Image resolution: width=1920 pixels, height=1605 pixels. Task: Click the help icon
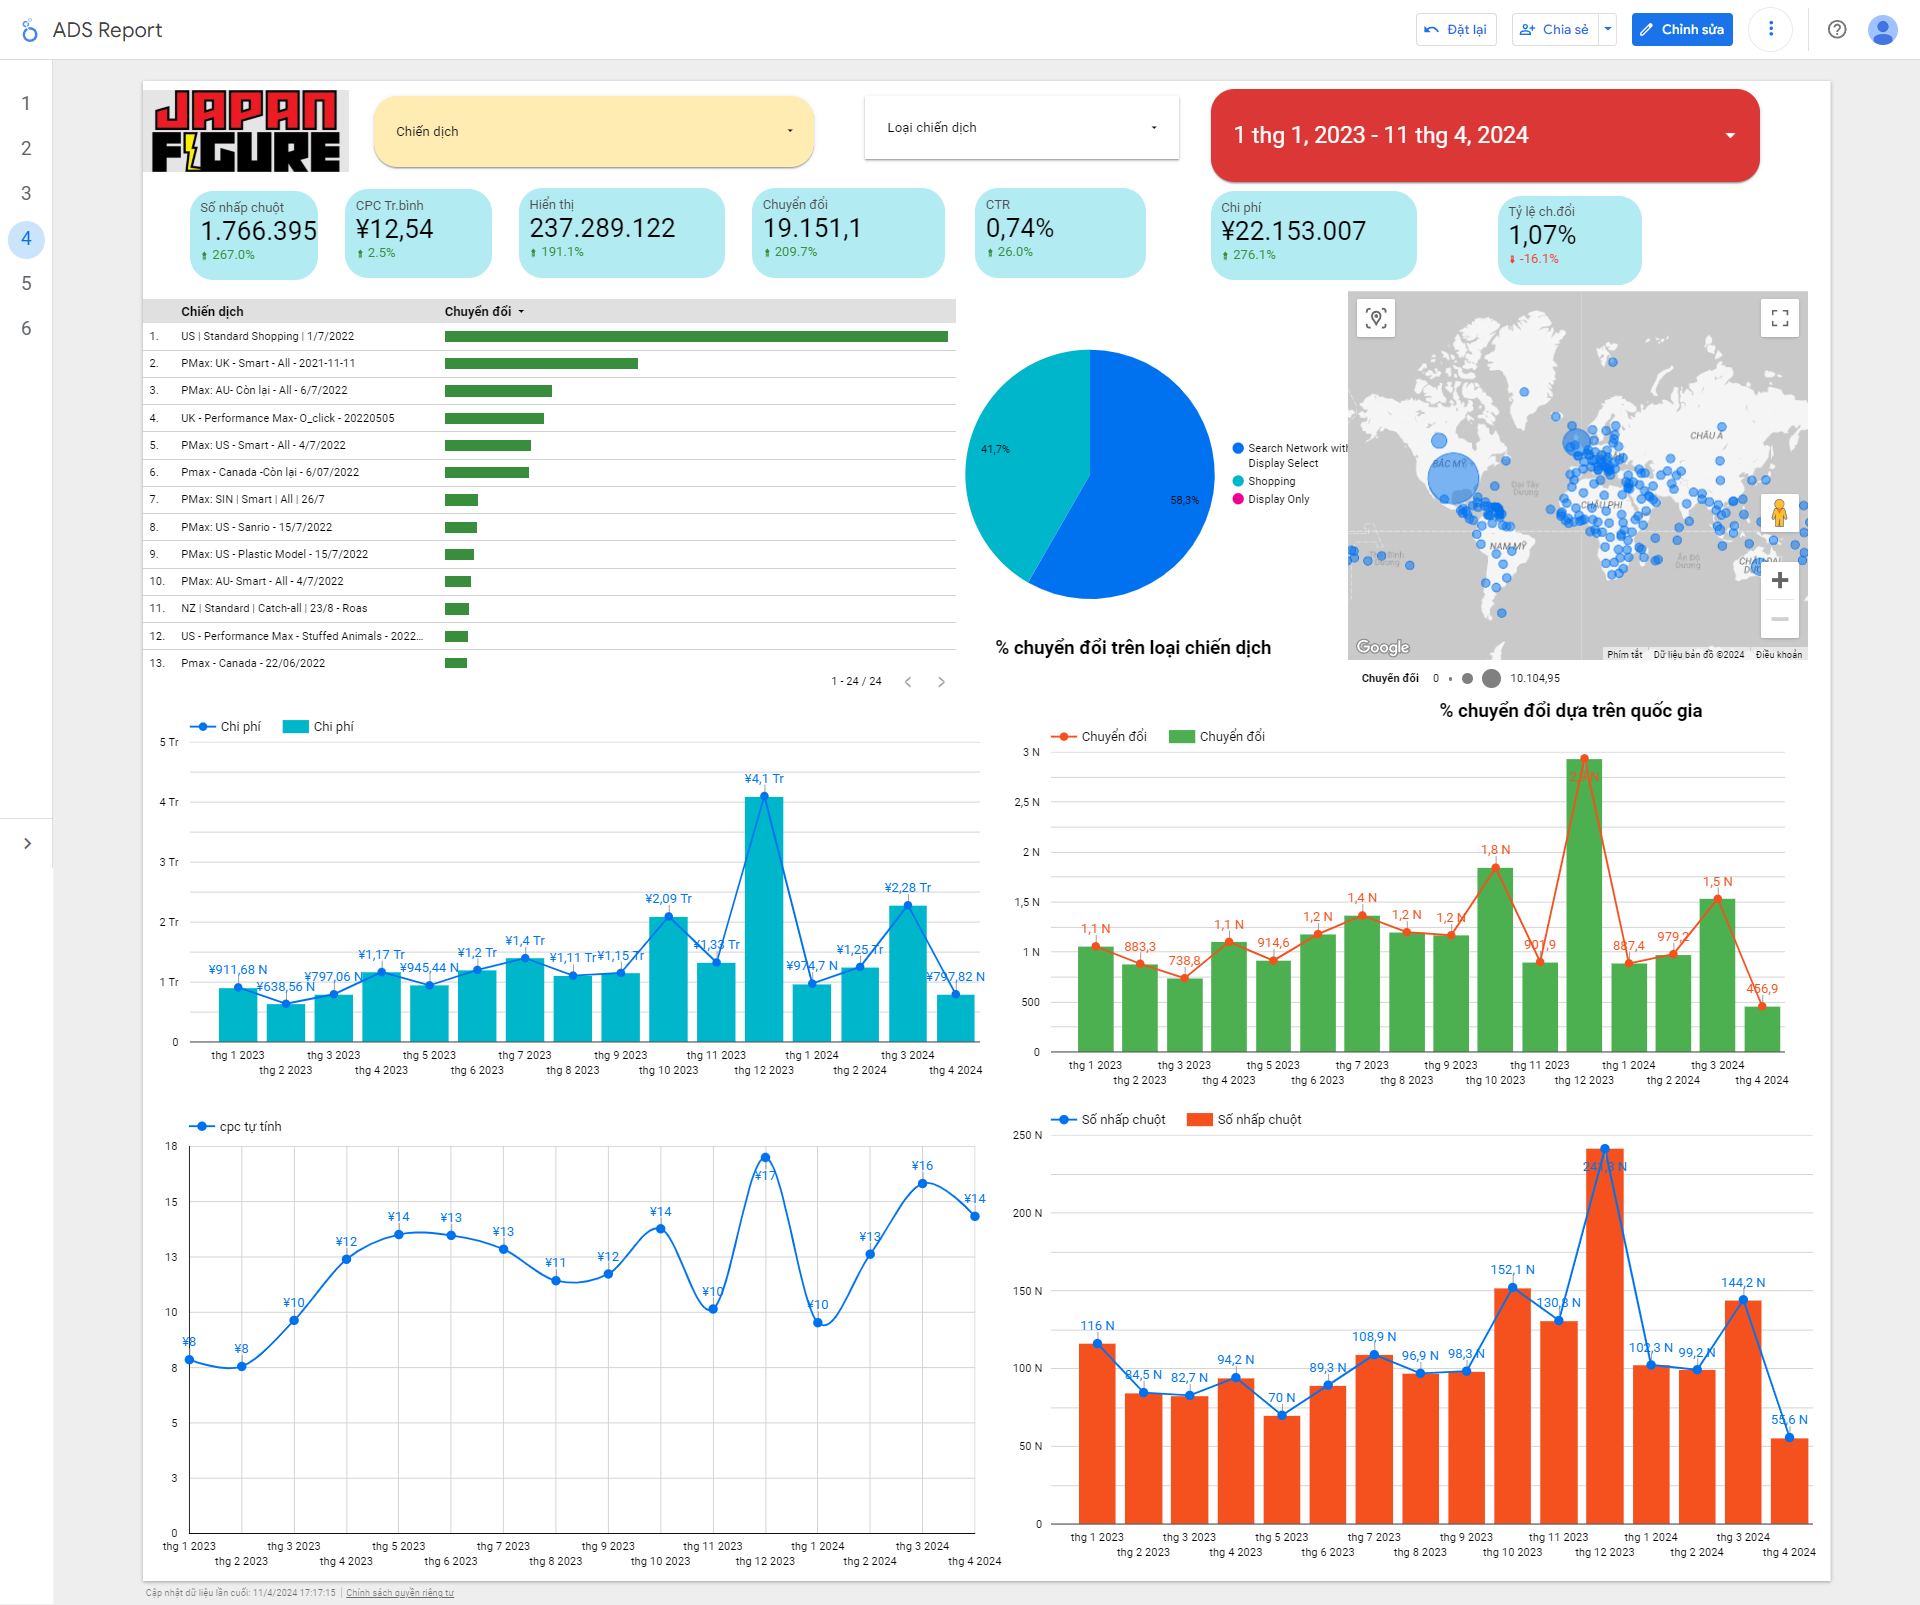(x=1837, y=29)
